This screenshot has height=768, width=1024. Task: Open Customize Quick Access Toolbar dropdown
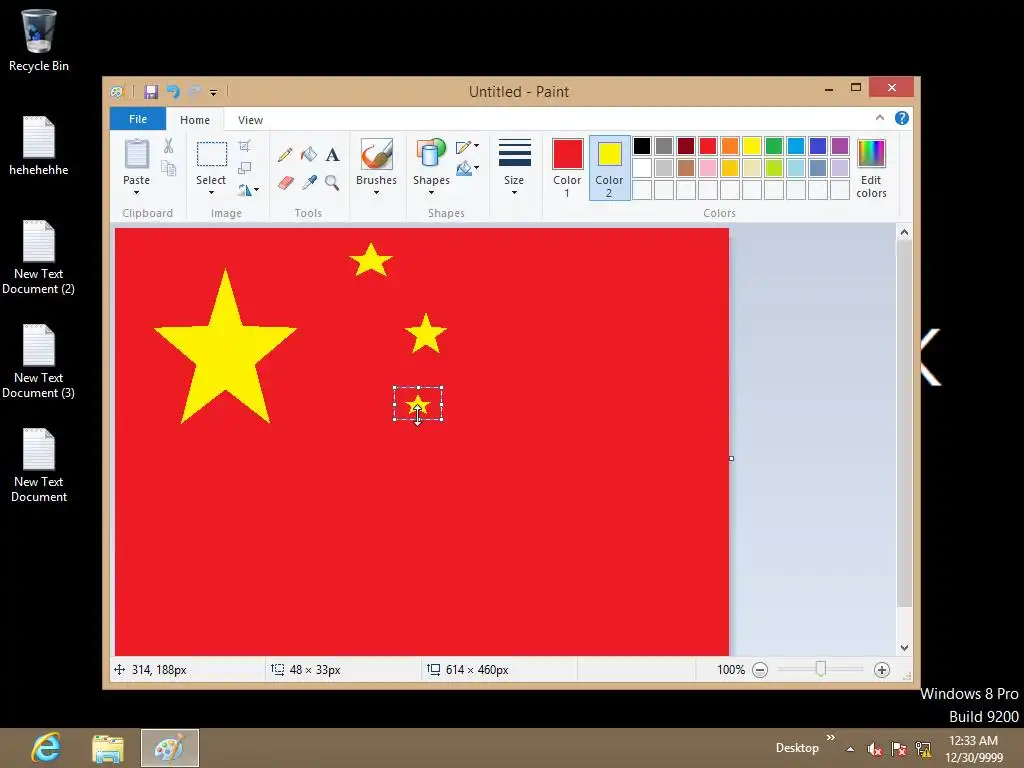214,93
